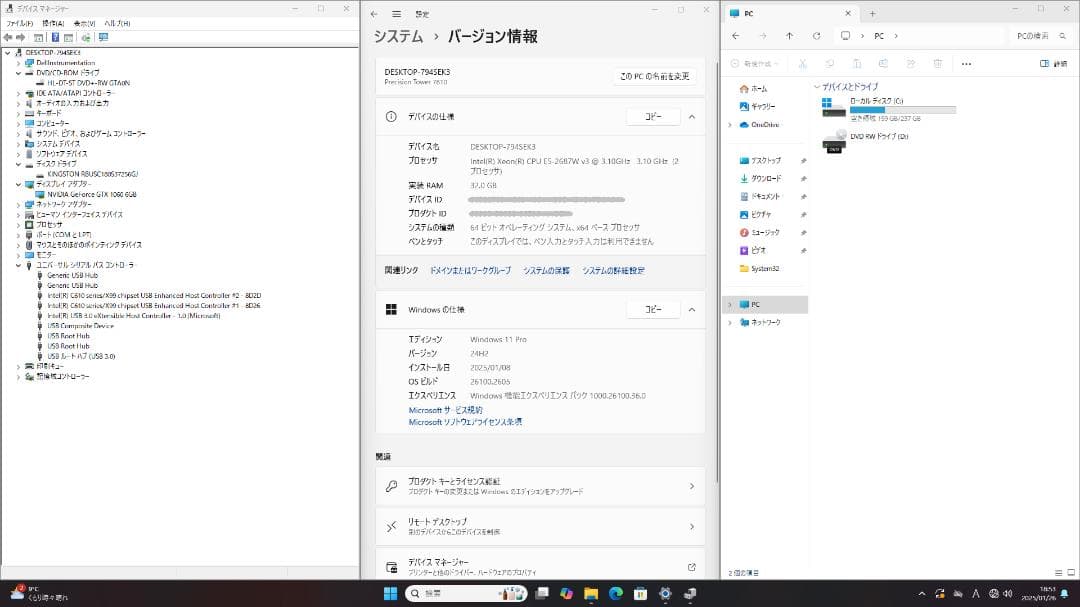Click the Refresh icon in Explorer address bar
This screenshot has width=1080, height=607.
click(817, 35)
